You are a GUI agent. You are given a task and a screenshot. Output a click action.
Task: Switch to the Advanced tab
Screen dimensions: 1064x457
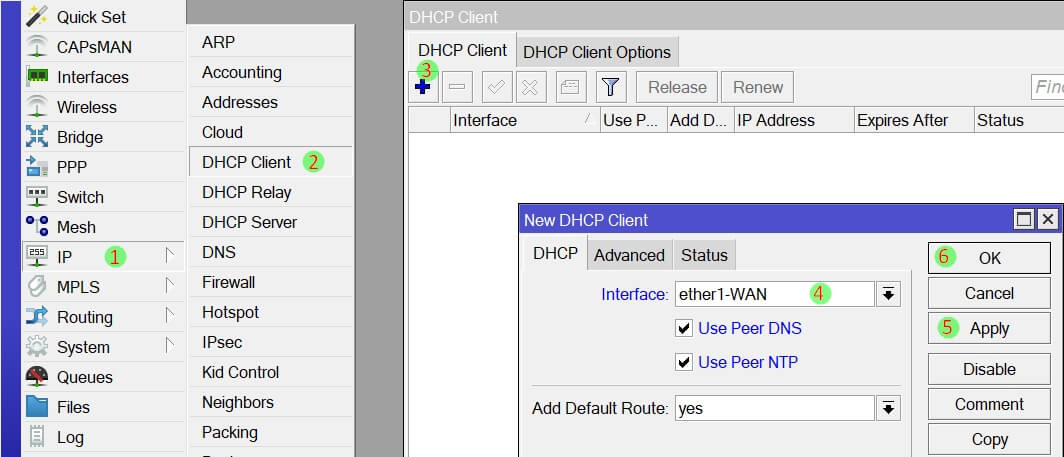[x=629, y=255]
